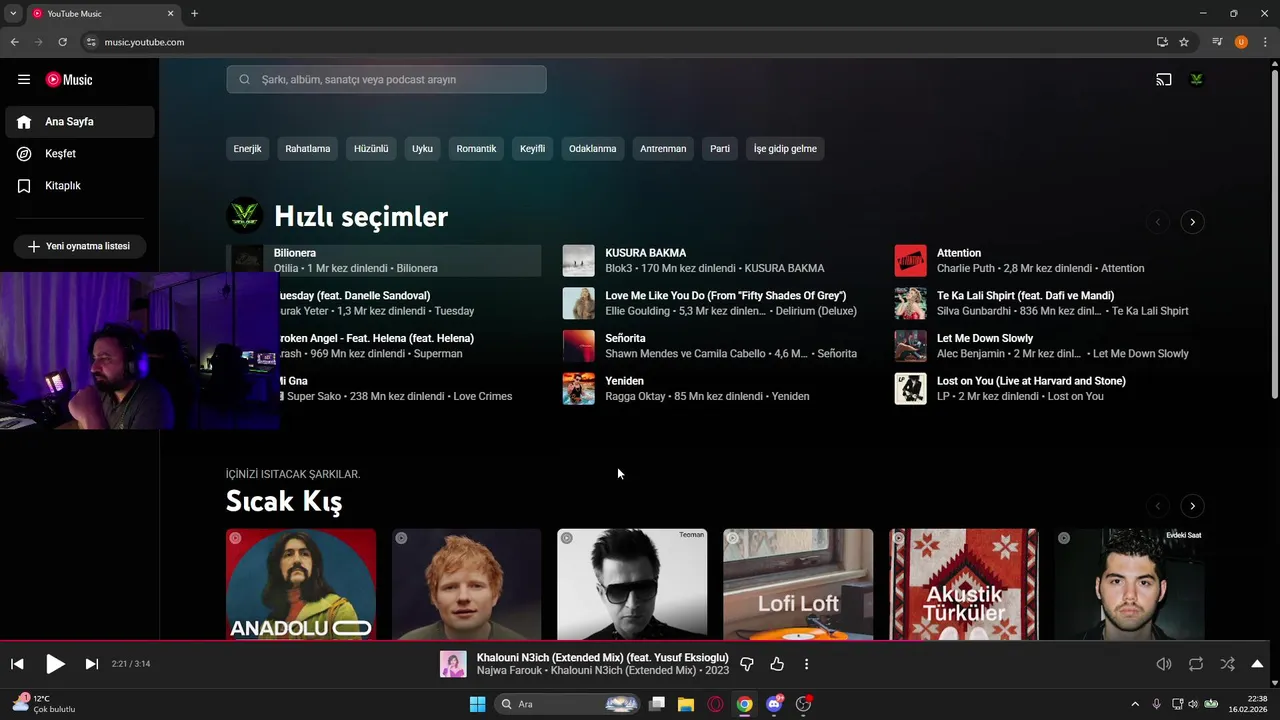Skip to previous track

[17, 664]
